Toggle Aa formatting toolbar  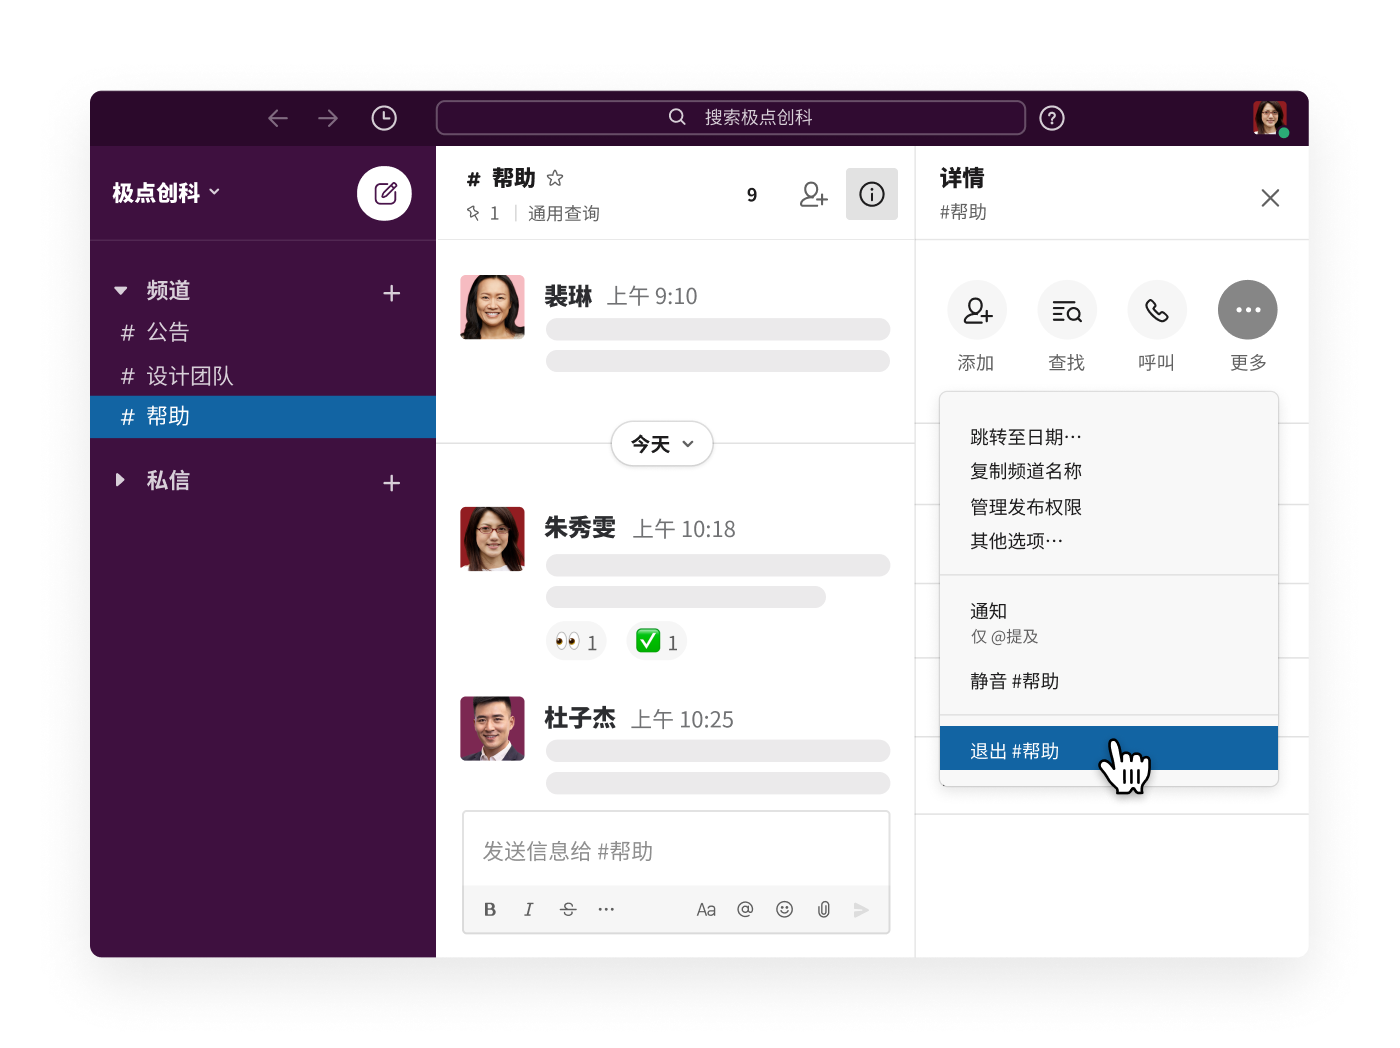click(706, 909)
